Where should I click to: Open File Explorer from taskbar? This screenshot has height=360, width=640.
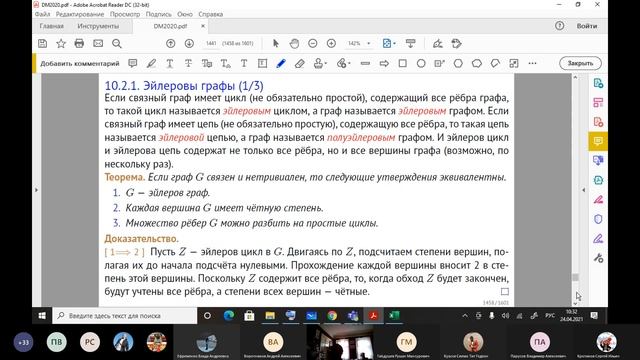270,316
